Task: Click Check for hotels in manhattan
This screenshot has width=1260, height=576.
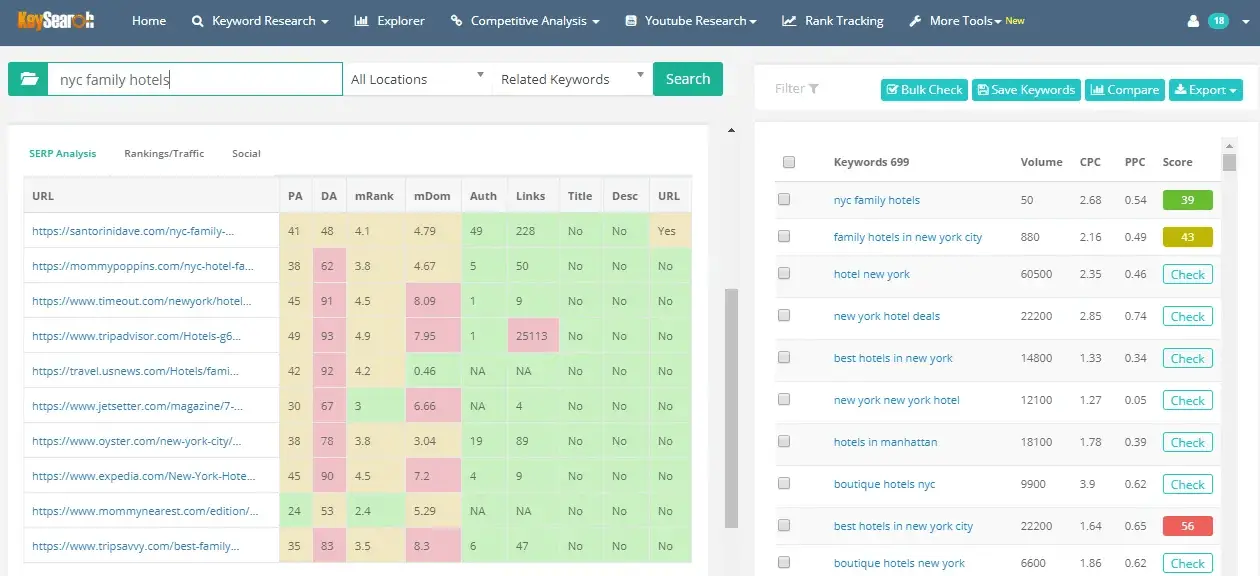Action: tap(1187, 442)
